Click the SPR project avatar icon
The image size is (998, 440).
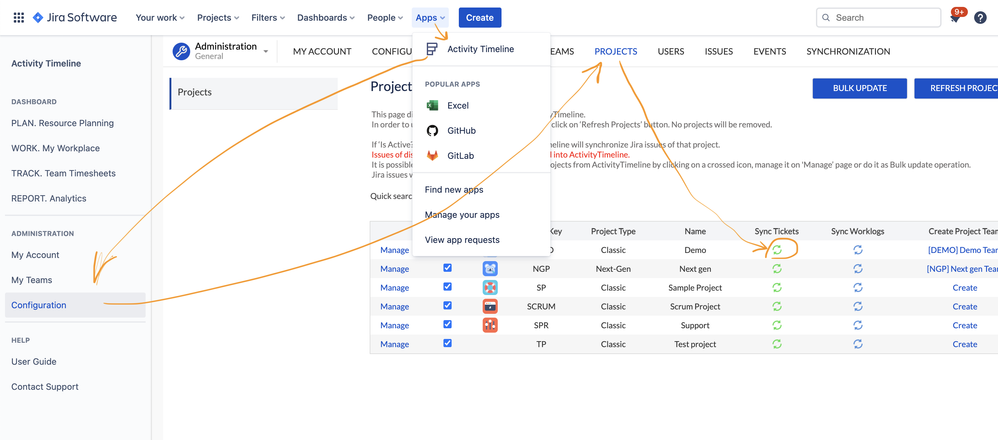(490, 325)
